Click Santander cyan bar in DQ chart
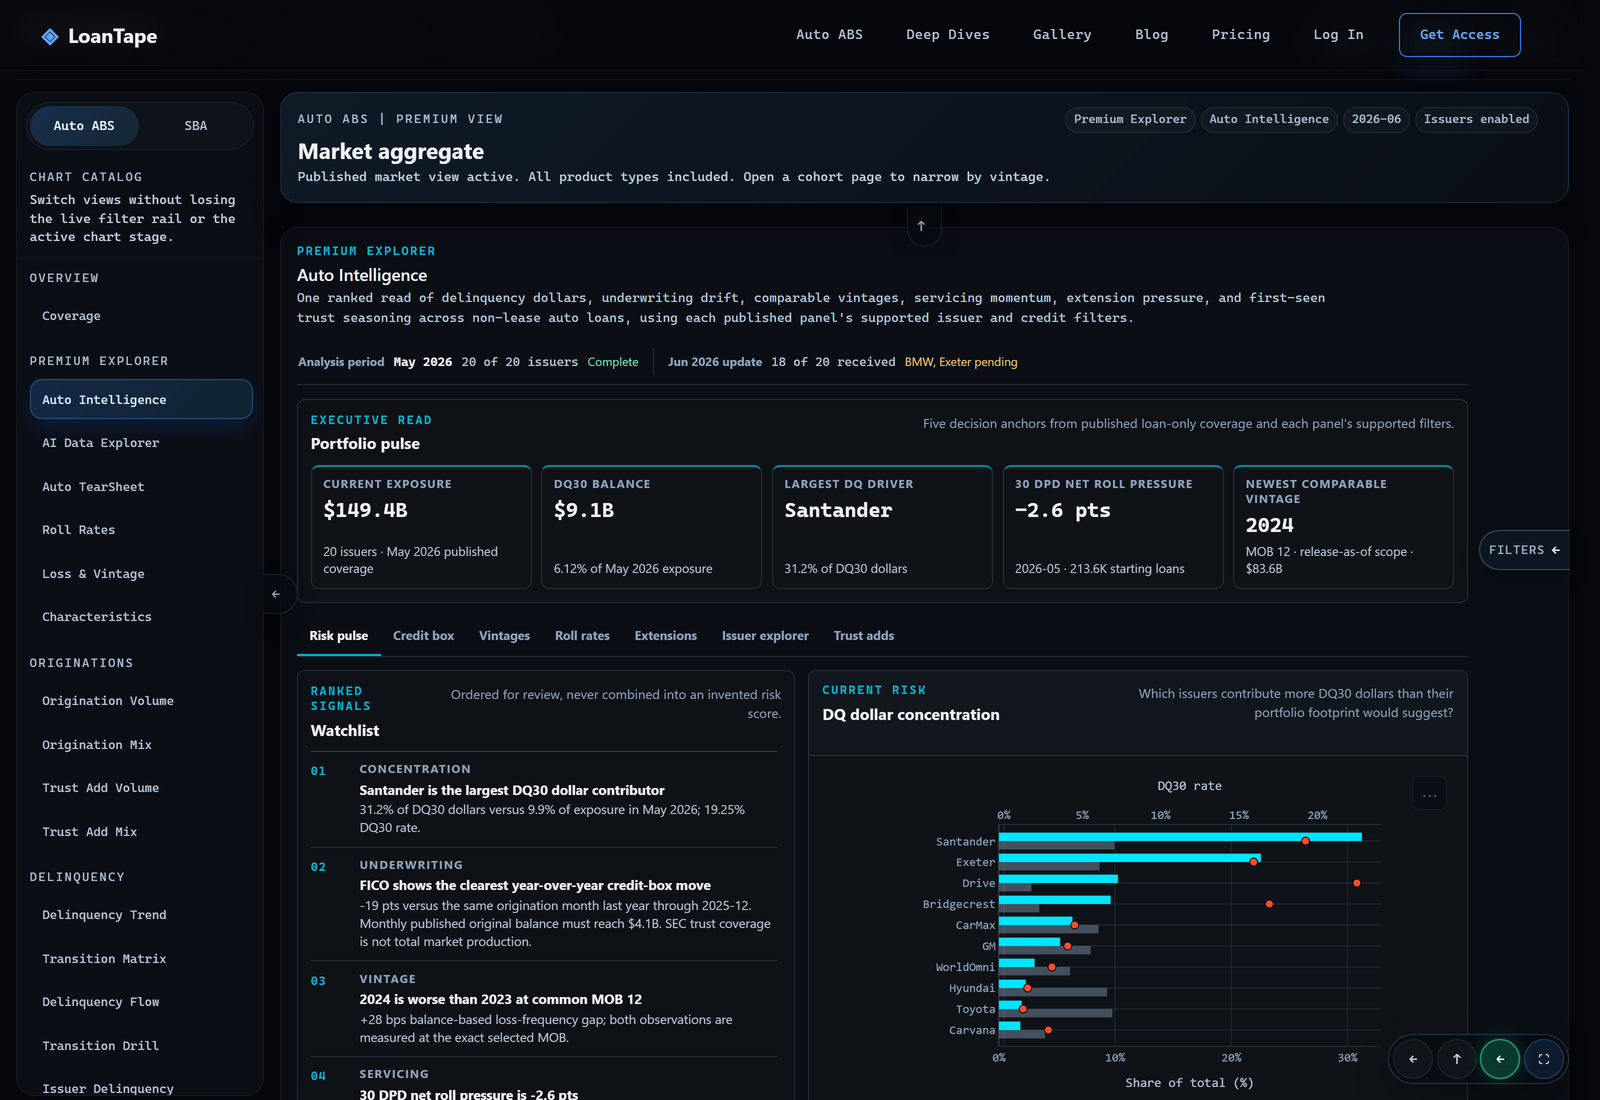The width and height of the screenshot is (1600, 1100). pyautogui.click(x=1180, y=837)
